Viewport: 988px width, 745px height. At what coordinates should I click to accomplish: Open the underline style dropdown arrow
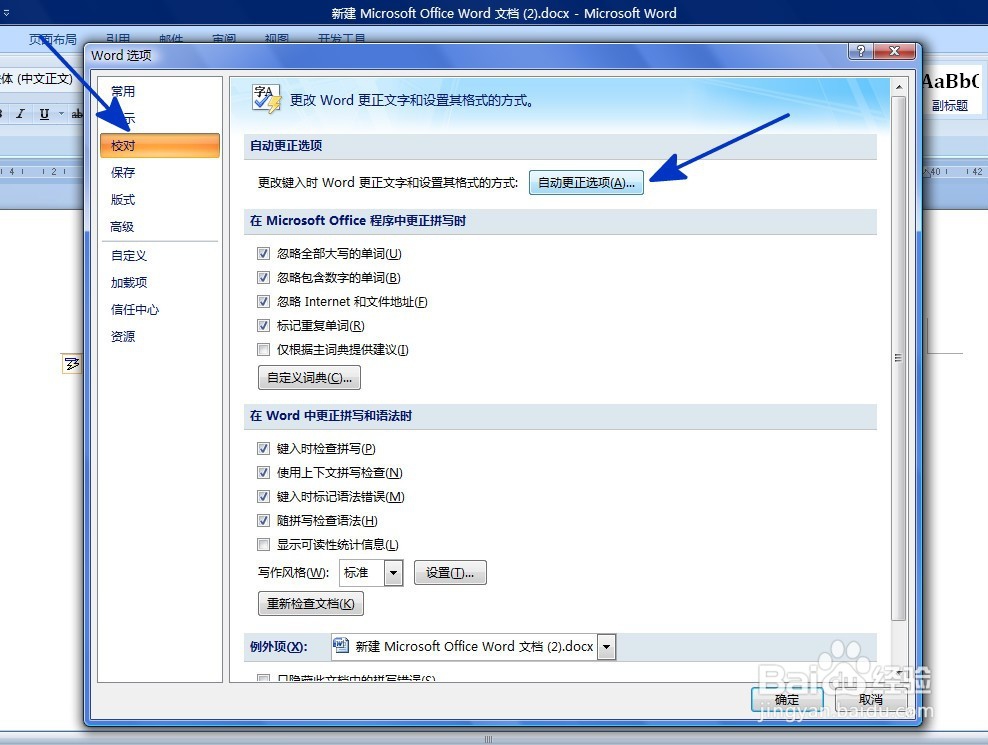click(x=61, y=113)
